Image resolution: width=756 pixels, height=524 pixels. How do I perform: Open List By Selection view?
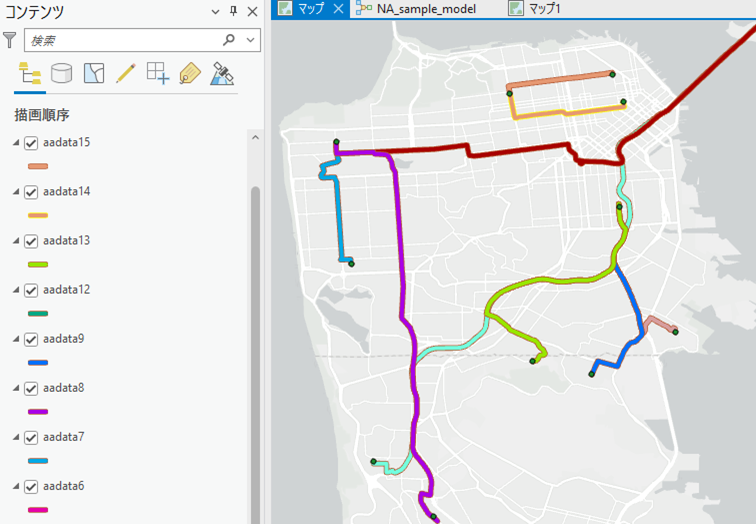[x=94, y=74]
